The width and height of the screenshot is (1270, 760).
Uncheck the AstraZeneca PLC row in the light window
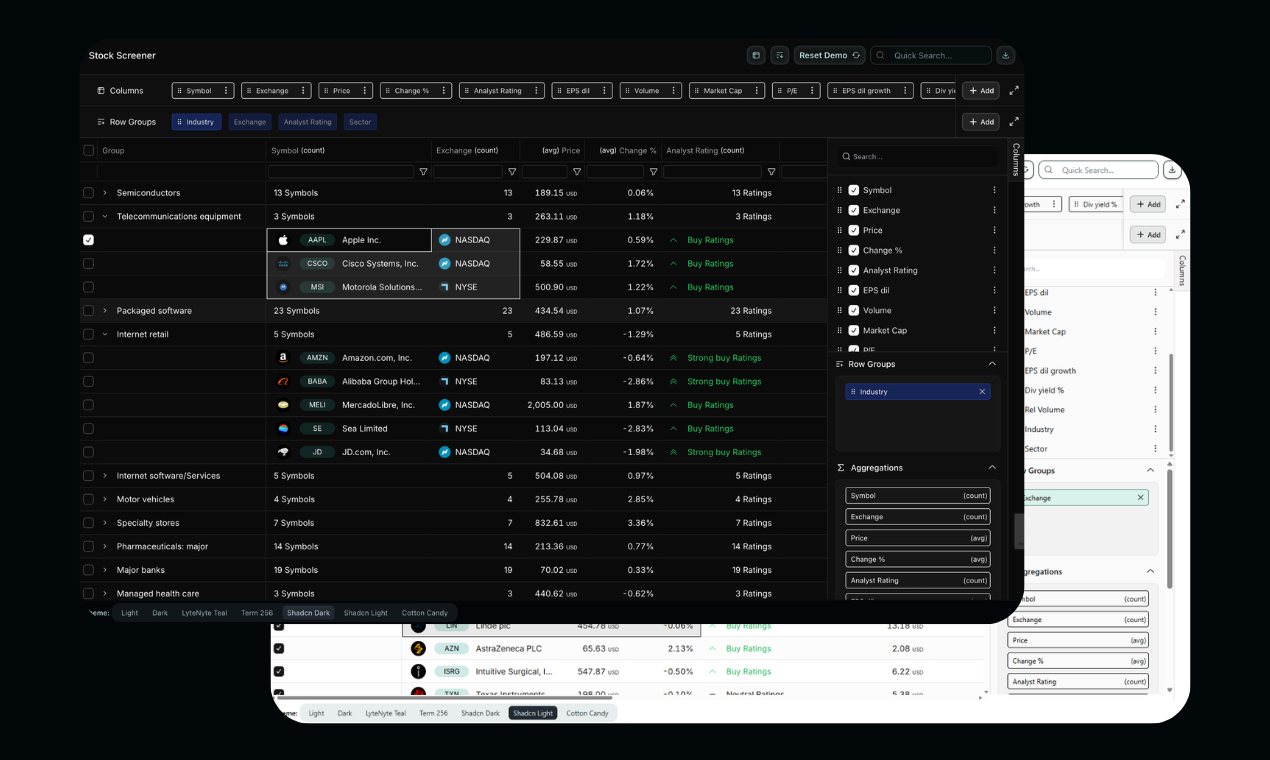pyautogui.click(x=279, y=648)
